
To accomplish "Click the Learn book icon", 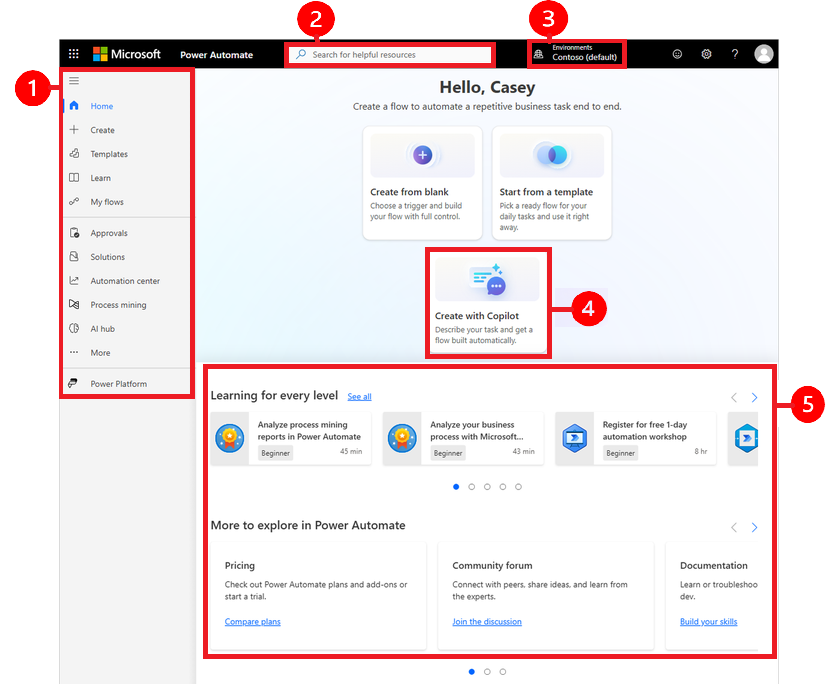I will tap(74, 177).
